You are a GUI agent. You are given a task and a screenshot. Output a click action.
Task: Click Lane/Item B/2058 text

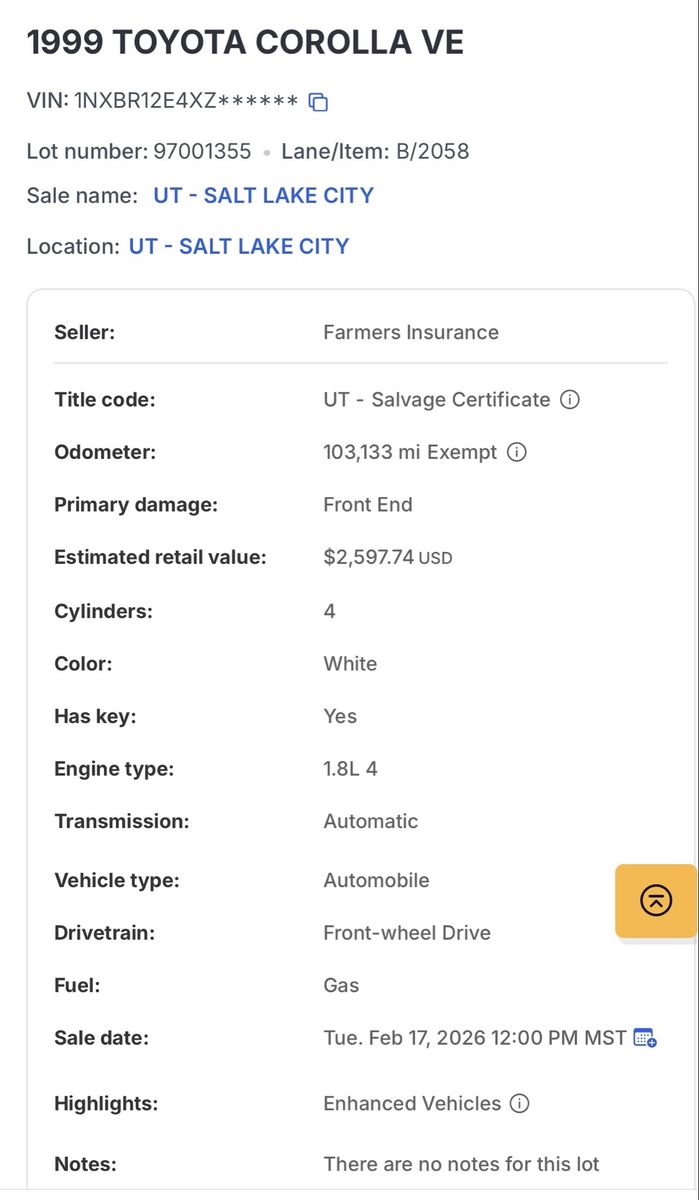click(375, 152)
